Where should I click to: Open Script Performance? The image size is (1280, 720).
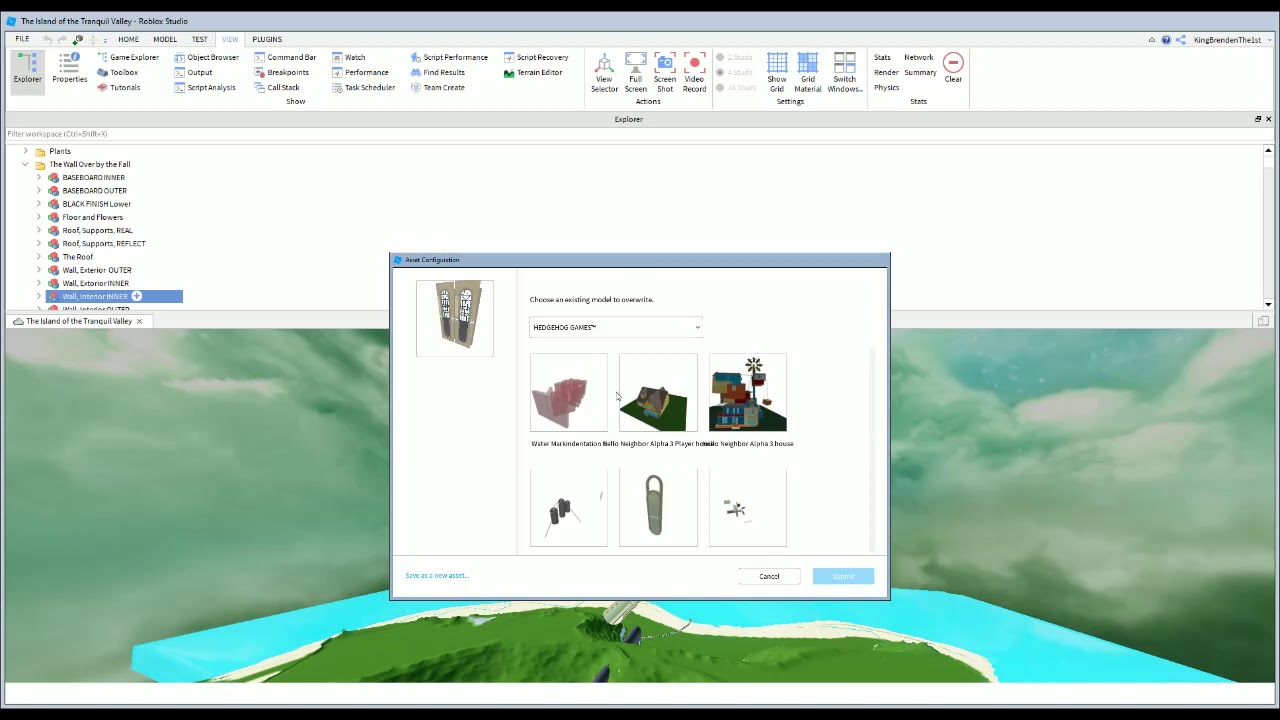pos(449,57)
